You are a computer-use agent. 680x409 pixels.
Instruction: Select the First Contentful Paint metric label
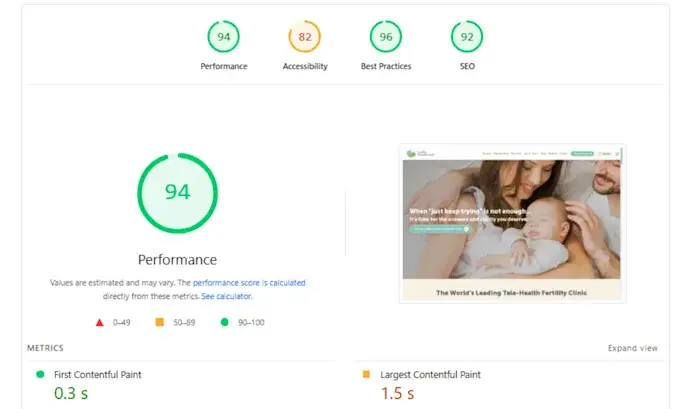click(x=98, y=375)
